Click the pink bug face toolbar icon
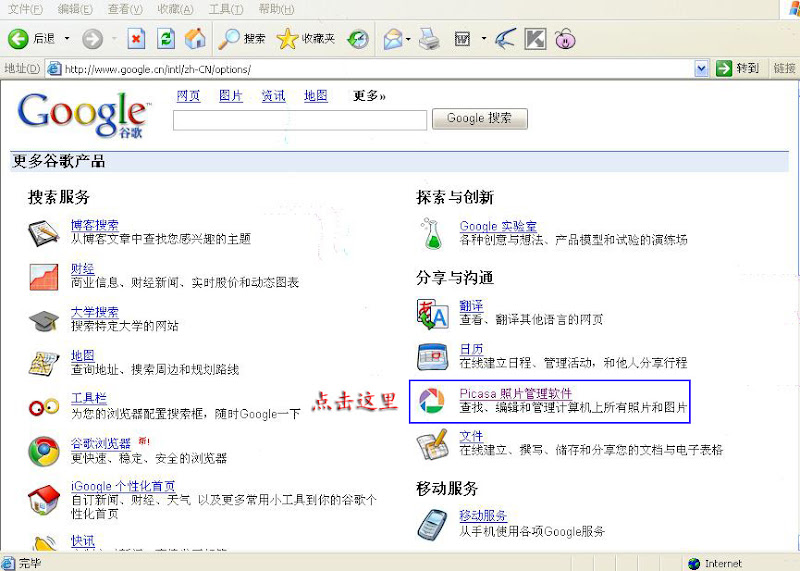The height and width of the screenshot is (571, 800). [x=565, y=39]
